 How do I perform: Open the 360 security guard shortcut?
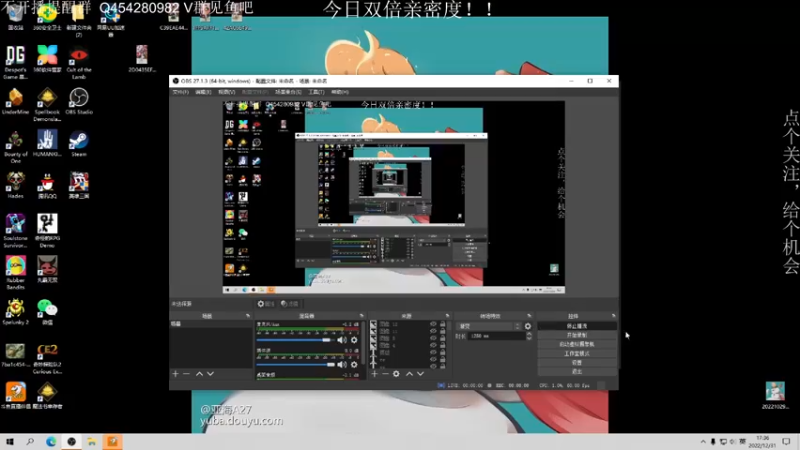pyautogui.click(x=47, y=18)
